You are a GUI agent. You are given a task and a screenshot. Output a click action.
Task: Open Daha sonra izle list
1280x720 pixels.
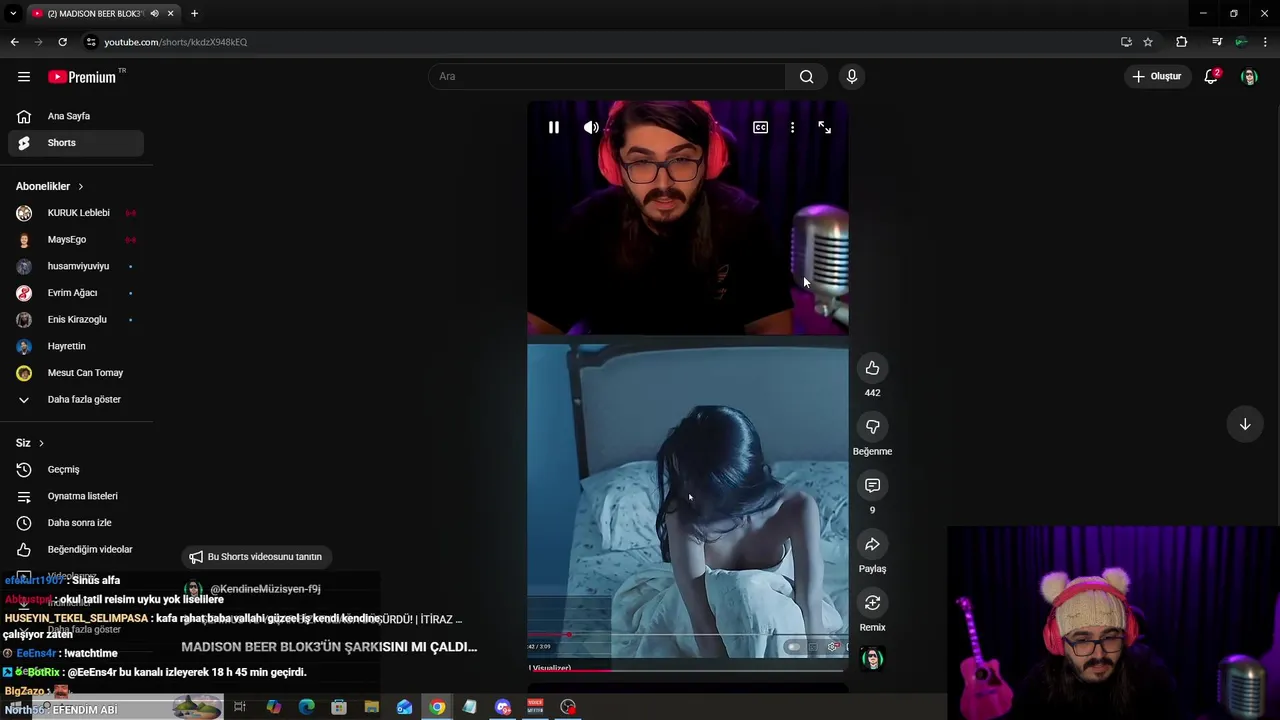[x=76, y=523]
